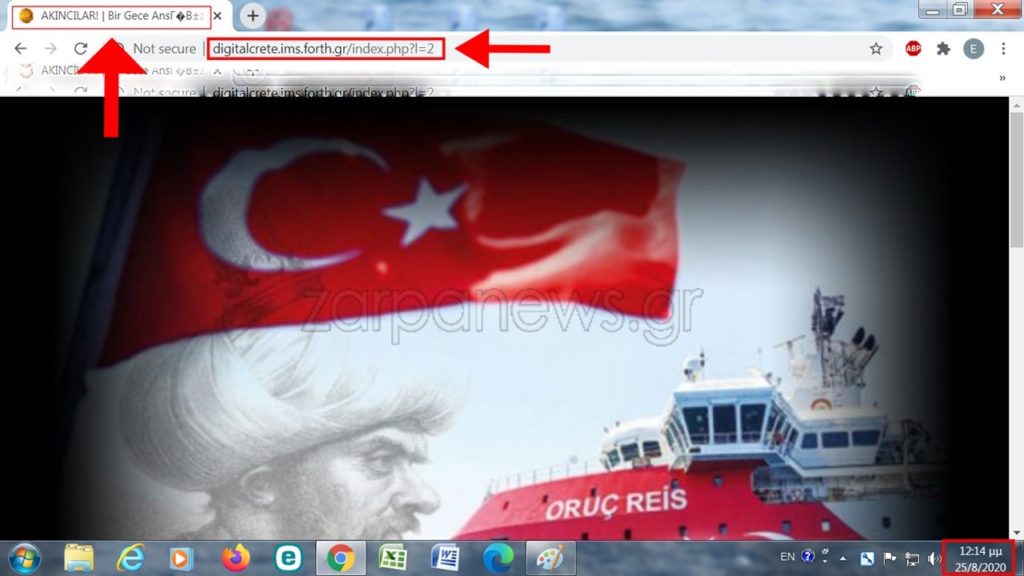Image resolution: width=1024 pixels, height=576 pixels.
Task: Open the network connection tray icon
Action: click(x=912, y=559)
